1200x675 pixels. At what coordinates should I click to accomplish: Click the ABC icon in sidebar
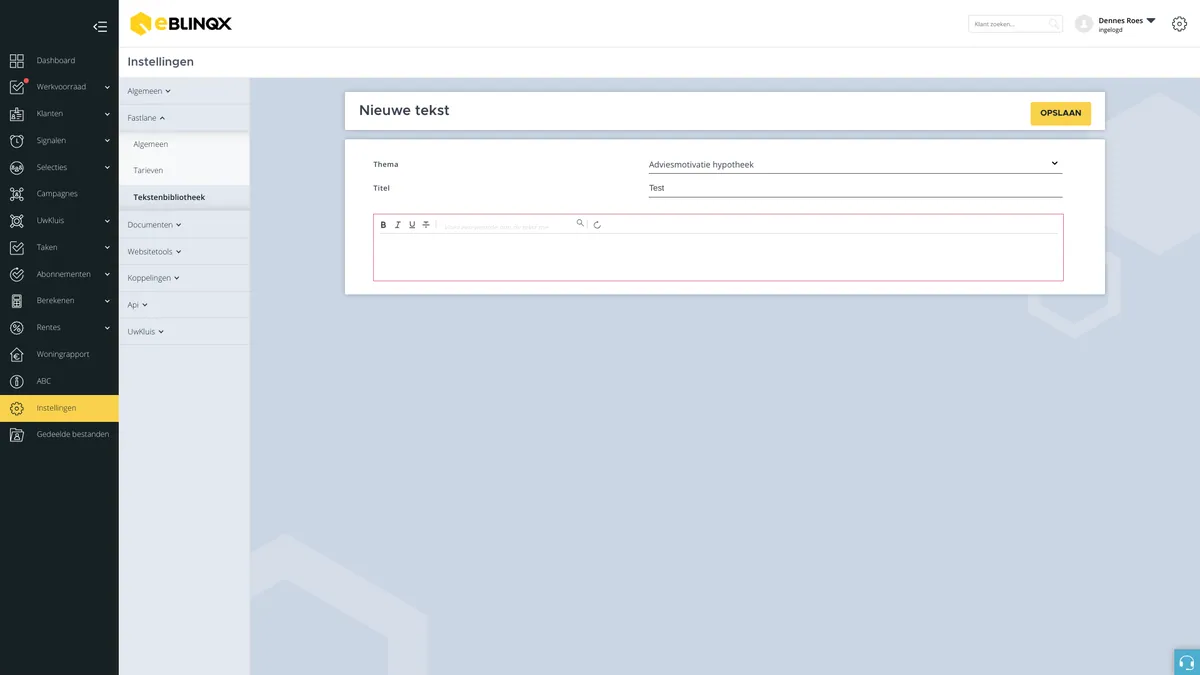16,381
